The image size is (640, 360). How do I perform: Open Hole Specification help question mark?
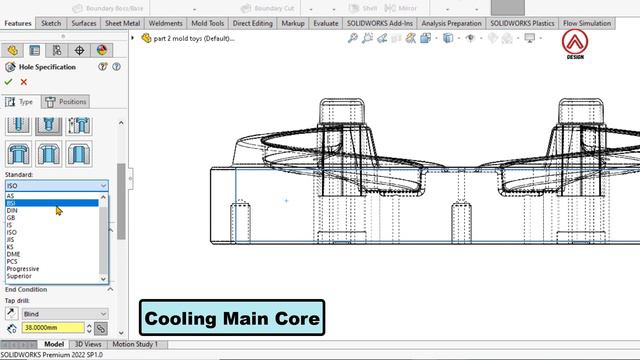(116, 67)
